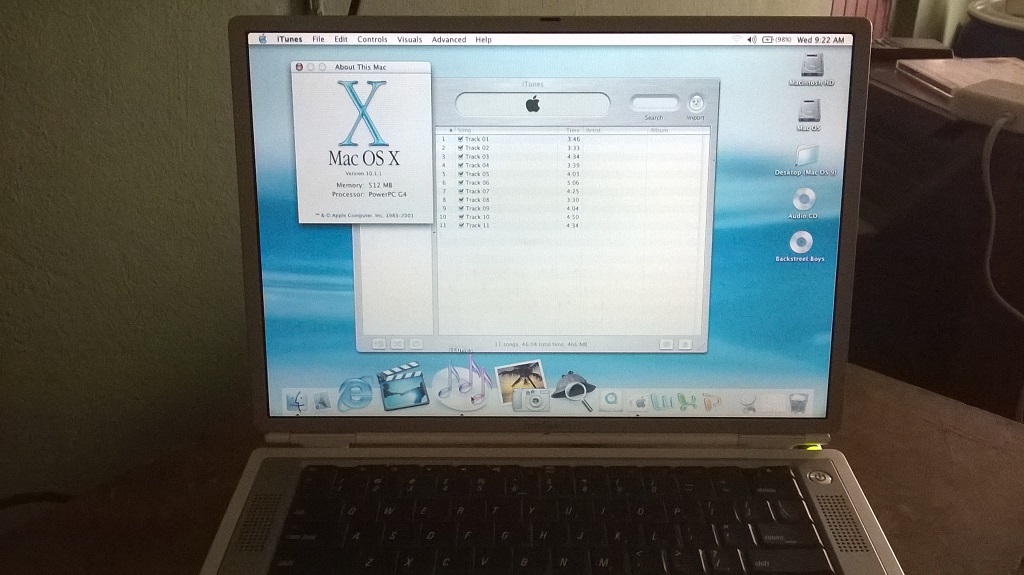The width and height of the screenshot is (1024, 575).
Task: Open the Advanced menu
Action: (x=449, y=39)
